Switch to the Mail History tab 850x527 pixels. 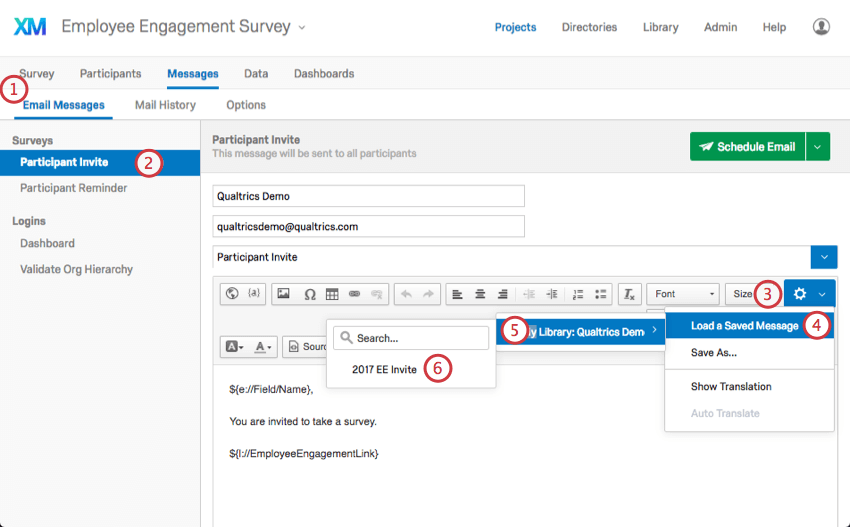coord(165,105)
